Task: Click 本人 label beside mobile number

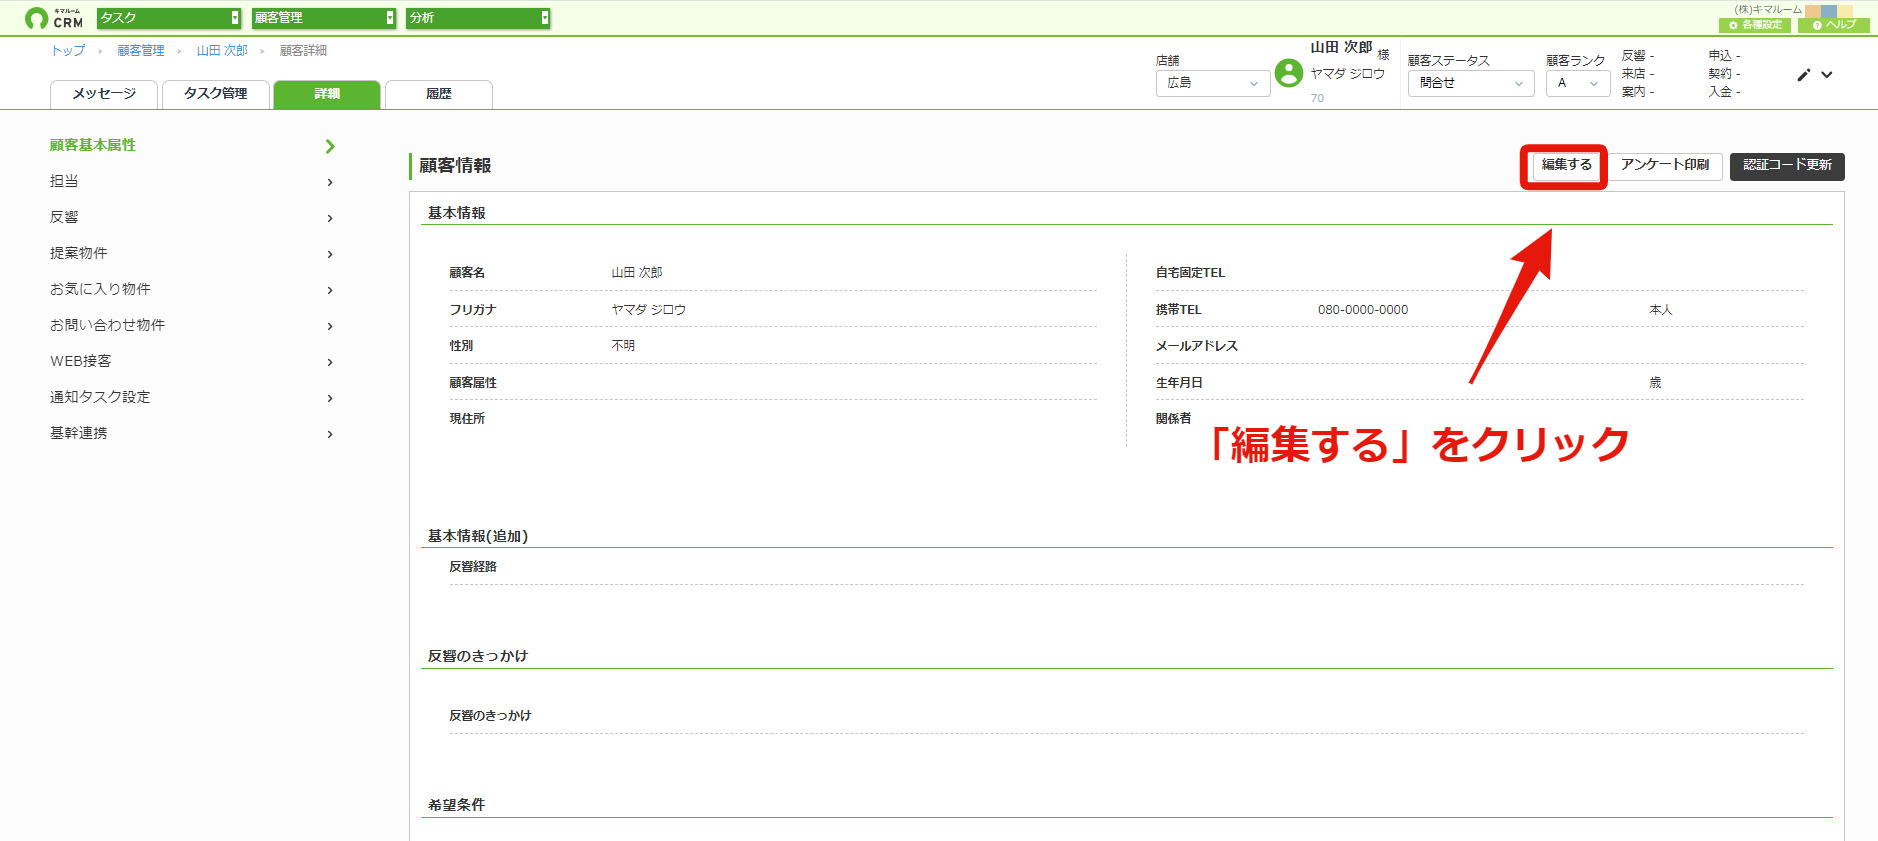Action: (x=1661, y=310)
